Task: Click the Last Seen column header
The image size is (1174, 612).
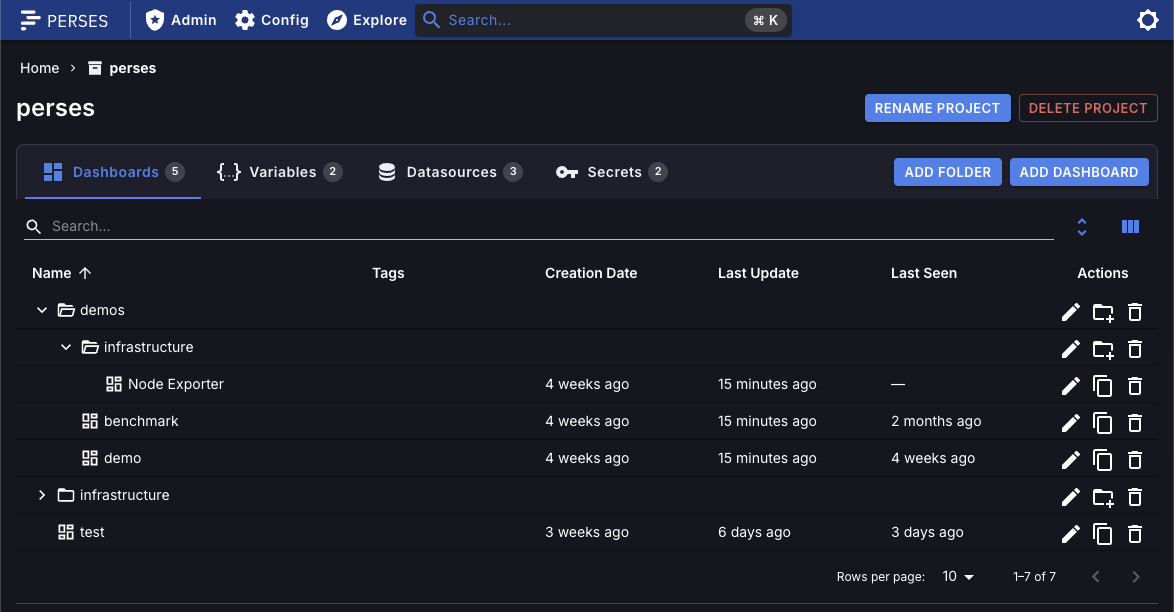Action: tap(923, 273)
